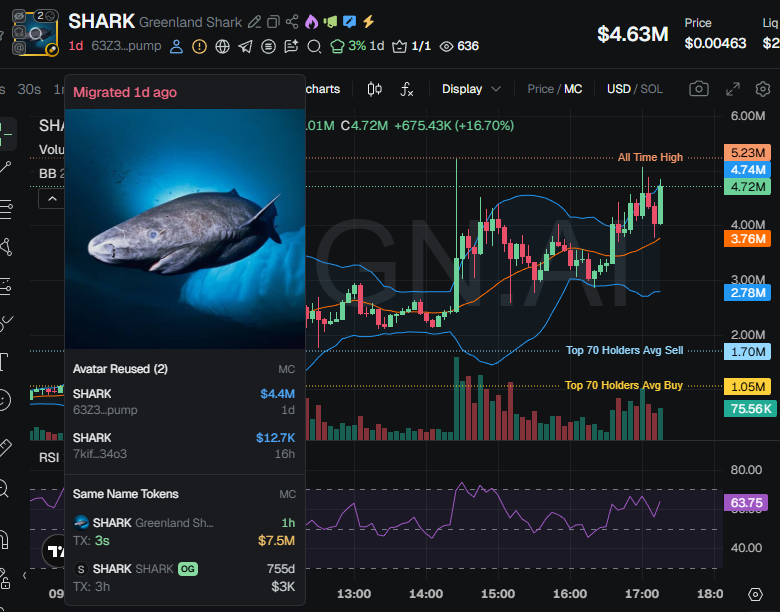The width and height of the screenshot is (780, 612).
Task: Click the @ icon on the token avatar
Action: pyautogui.click(x=19, y=48)
